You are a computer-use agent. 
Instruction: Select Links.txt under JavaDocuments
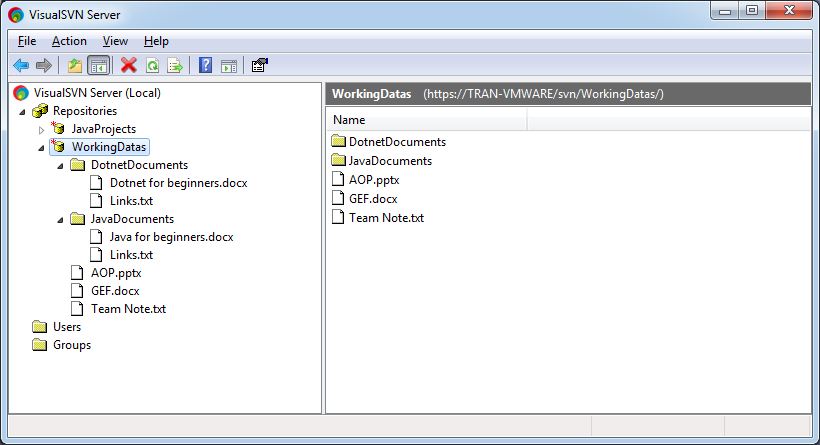pyautogui.click(x=131, y=255)
